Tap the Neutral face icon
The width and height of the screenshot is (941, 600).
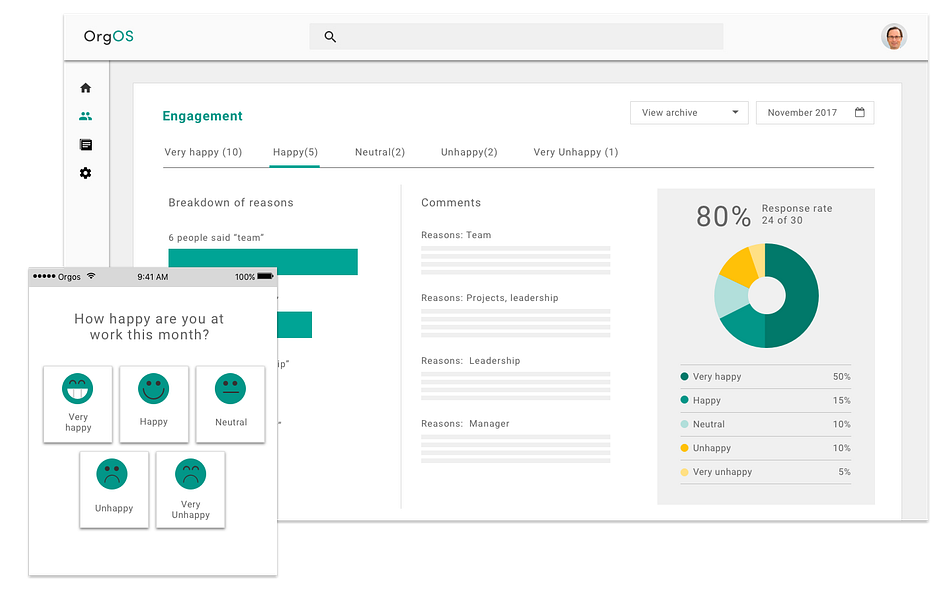click(230, 389)
